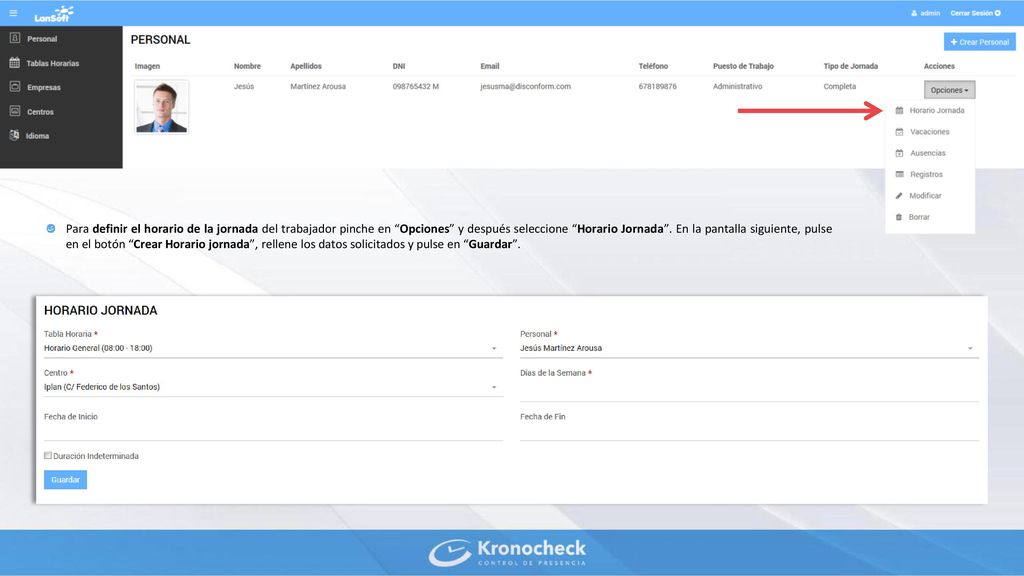Viewport: 1024px width, 576px height.
Task: Click the Nombre column header
Action: click(x=247, y=66)
